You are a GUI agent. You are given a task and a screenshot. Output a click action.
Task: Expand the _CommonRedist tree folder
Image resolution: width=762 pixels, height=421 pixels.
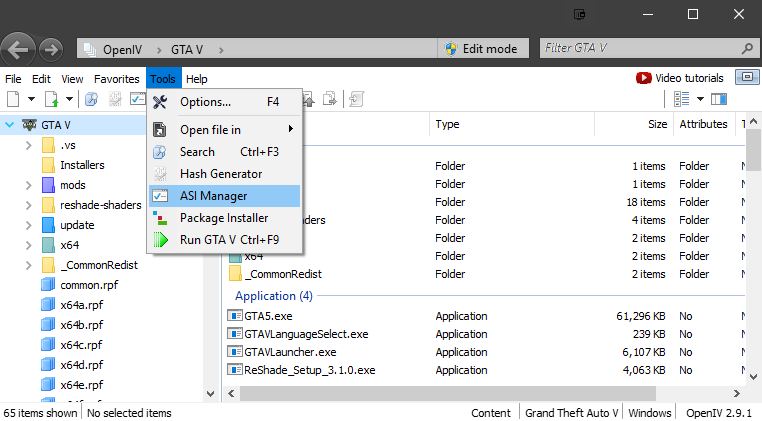pos(28,265)
